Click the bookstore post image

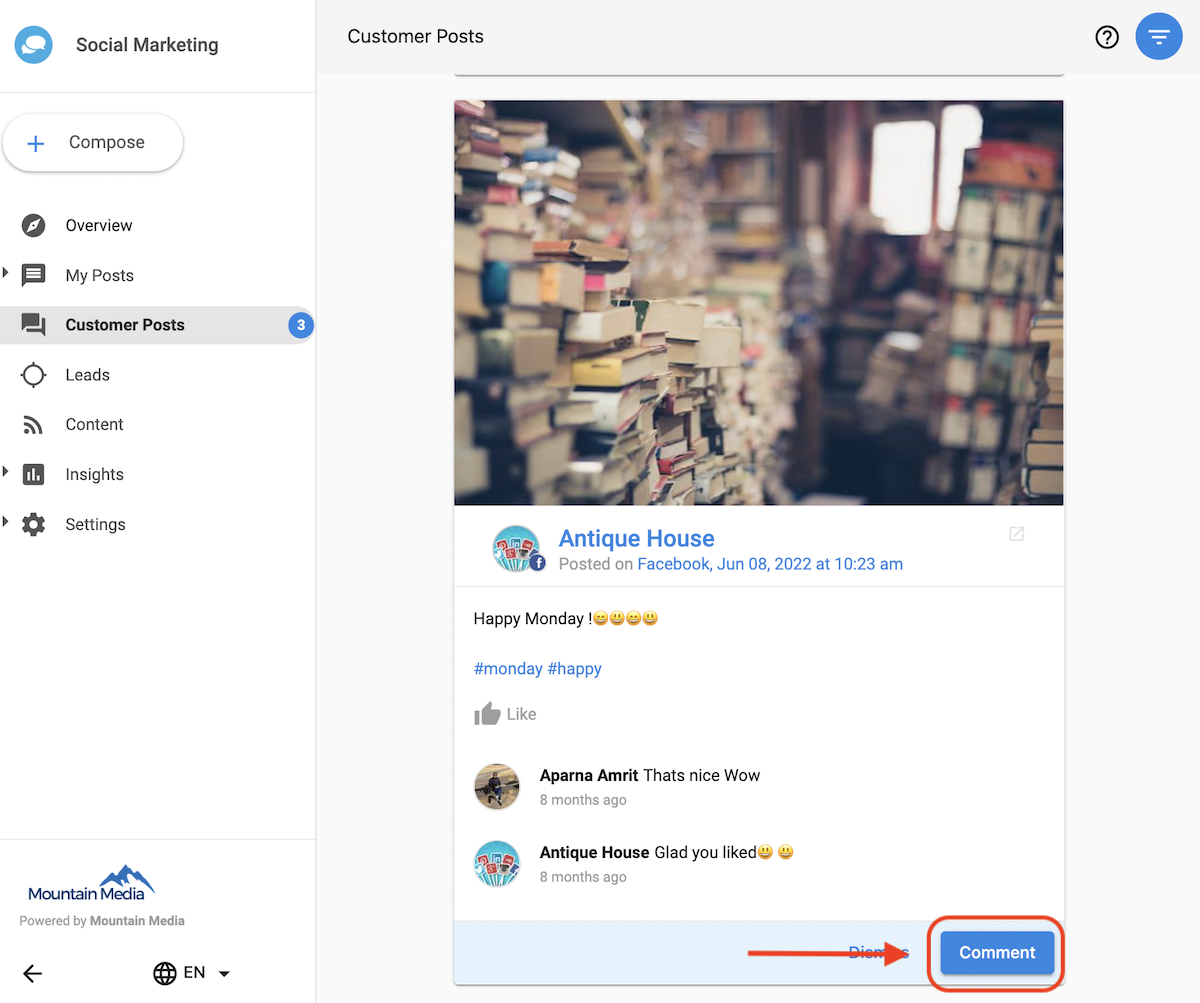tap(759, 303)
